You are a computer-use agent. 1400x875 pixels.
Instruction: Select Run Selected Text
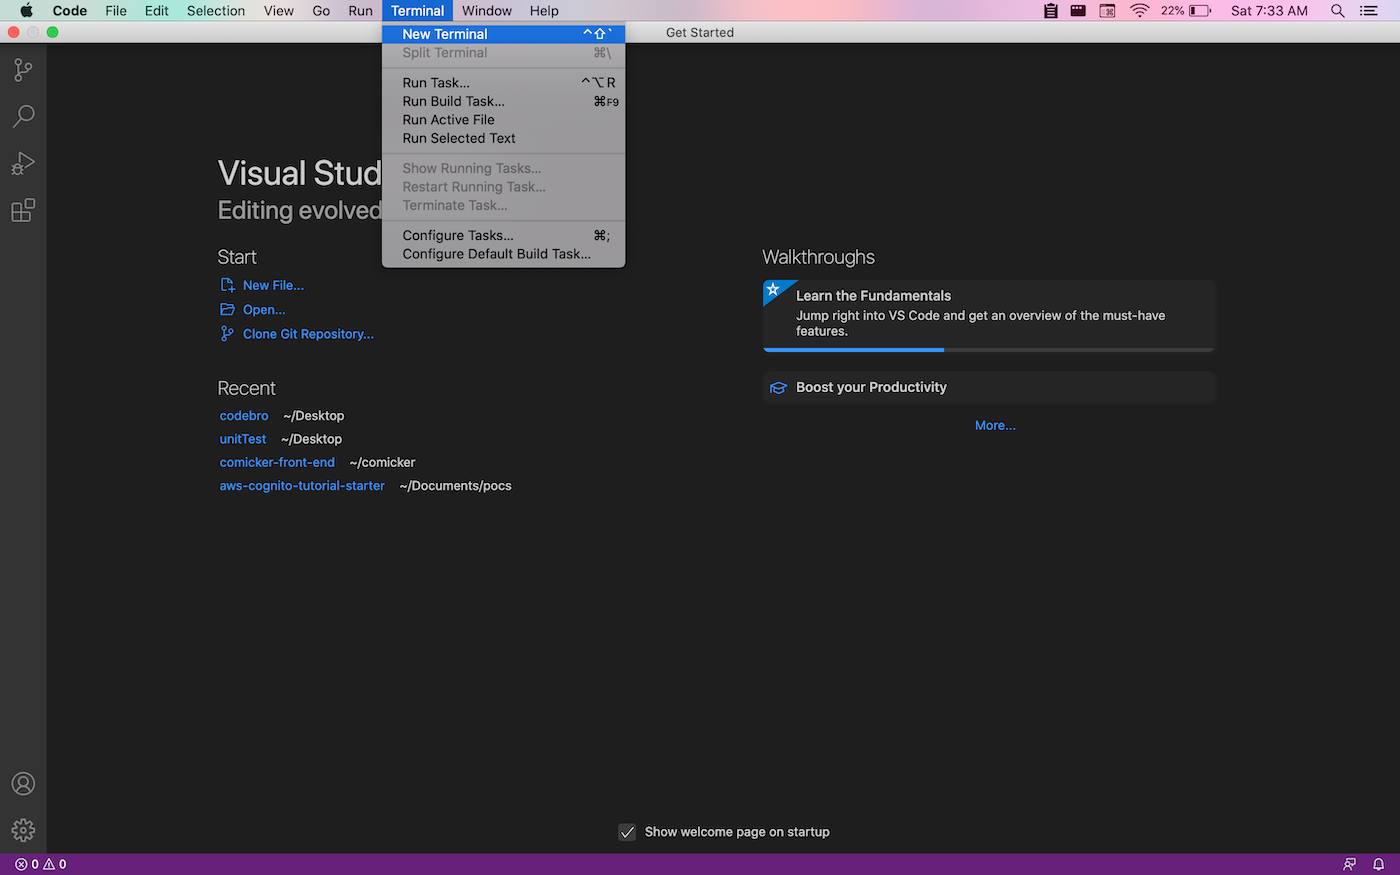[504, 138]
